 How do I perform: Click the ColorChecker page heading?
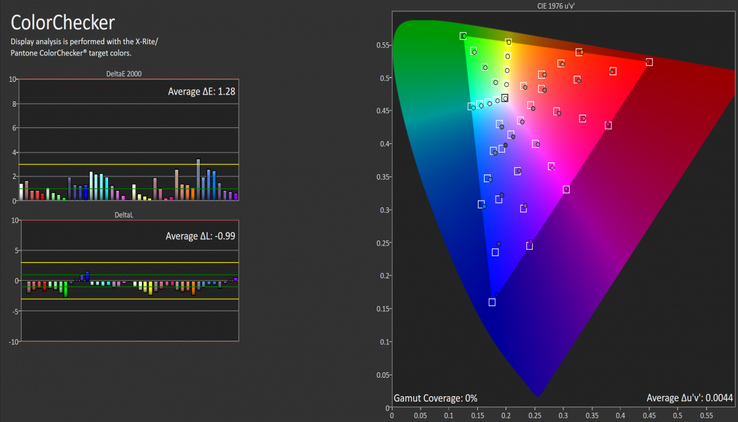click(x=63, y=23)
